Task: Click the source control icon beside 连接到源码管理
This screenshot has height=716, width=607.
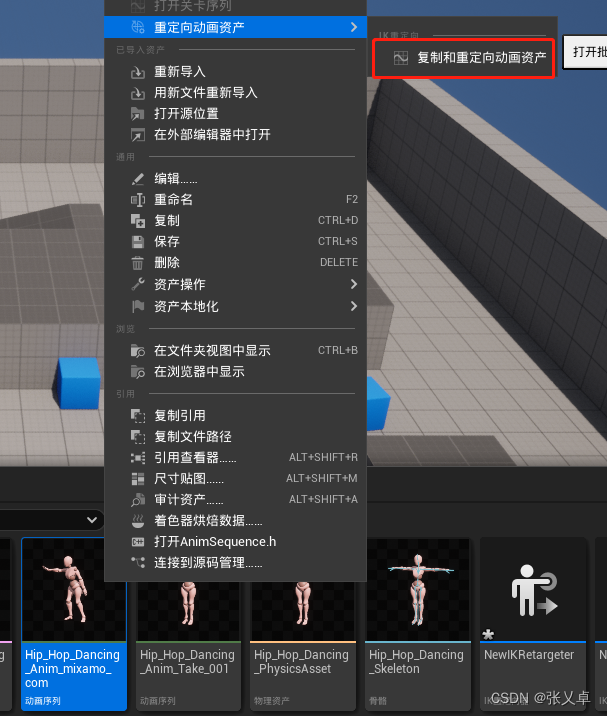Action: click(138, 563)
